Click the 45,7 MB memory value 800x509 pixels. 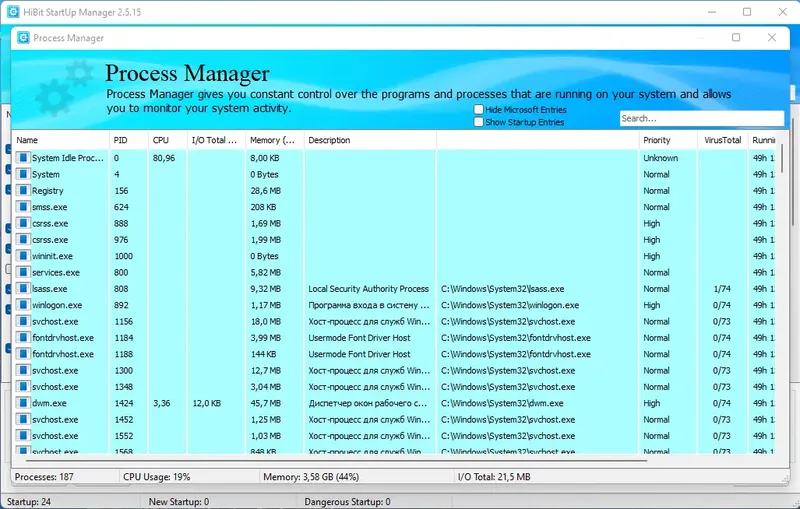pos(265,403)
